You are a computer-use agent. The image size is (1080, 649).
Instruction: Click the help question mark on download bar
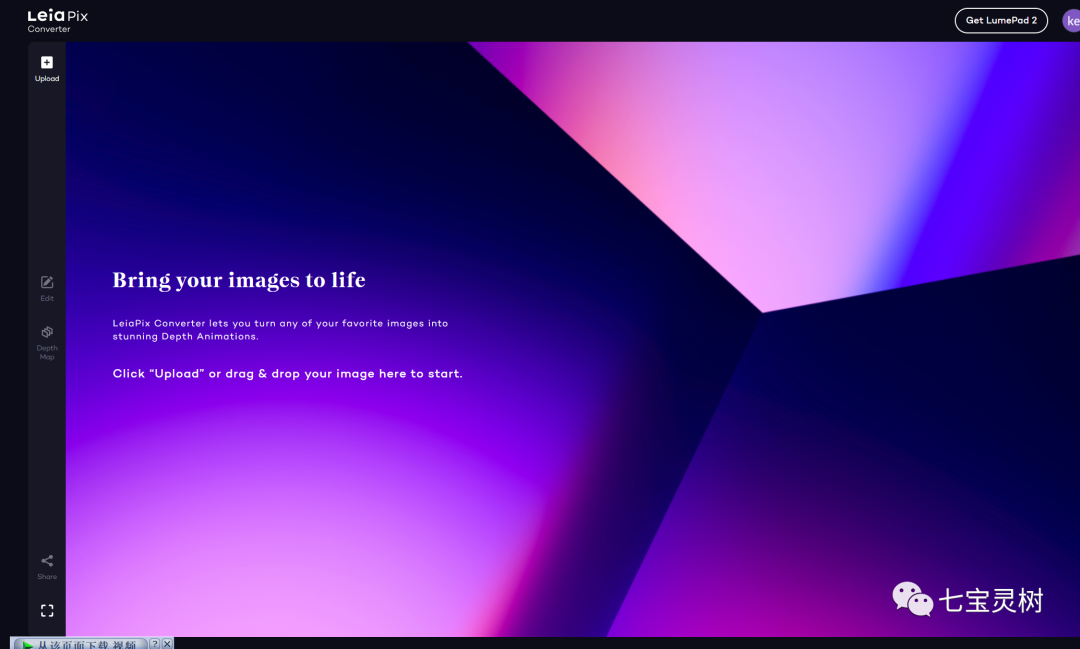coord(154,643)
